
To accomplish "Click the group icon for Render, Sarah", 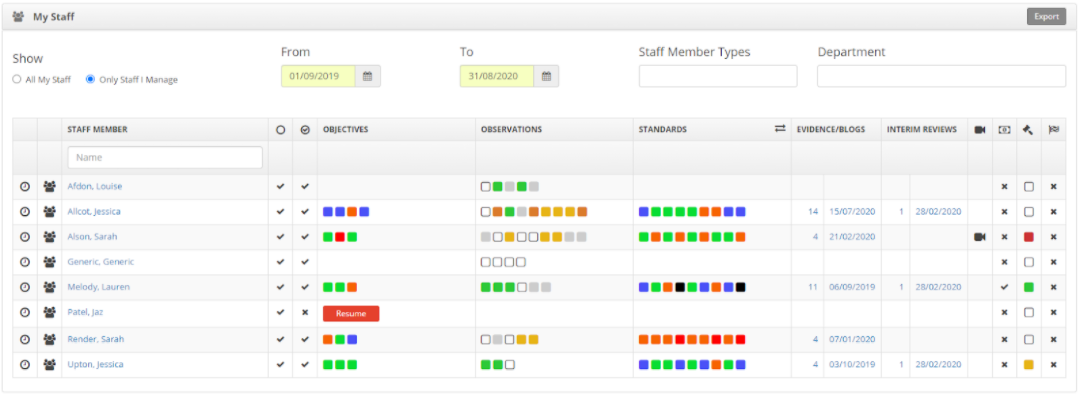I will pyautogui.click(x=49, y=339).
